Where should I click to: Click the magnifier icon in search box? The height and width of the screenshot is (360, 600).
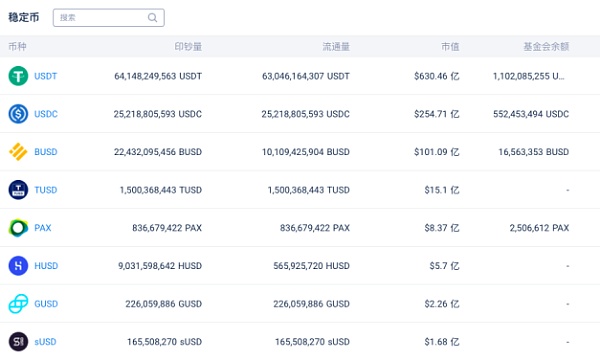click(x=152, y=18)
